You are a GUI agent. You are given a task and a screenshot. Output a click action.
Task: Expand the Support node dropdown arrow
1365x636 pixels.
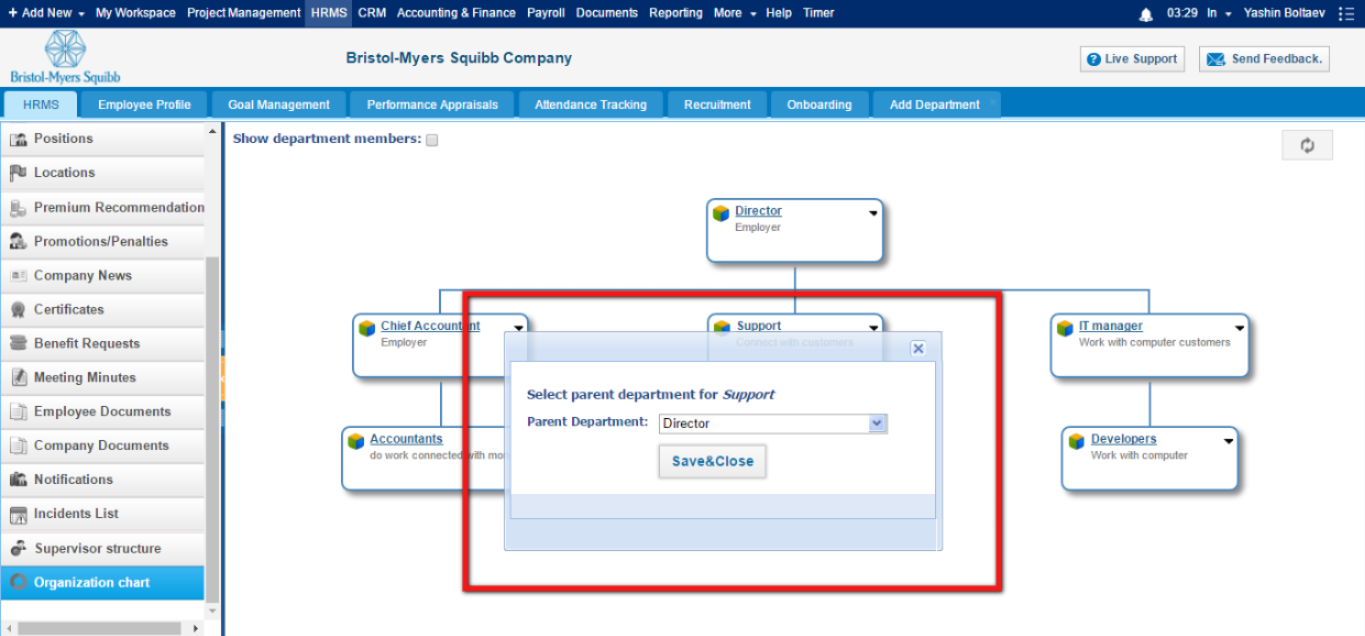873,328
